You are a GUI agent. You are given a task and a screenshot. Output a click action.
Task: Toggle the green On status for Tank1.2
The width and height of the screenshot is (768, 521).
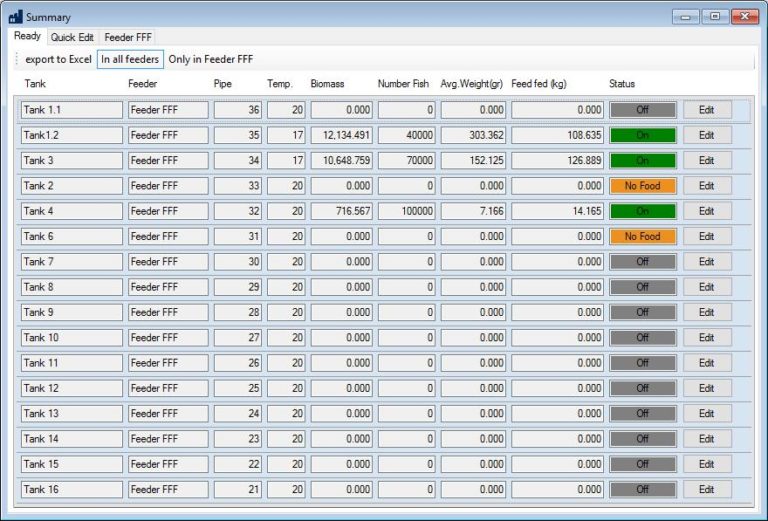(x=642, y=135)
